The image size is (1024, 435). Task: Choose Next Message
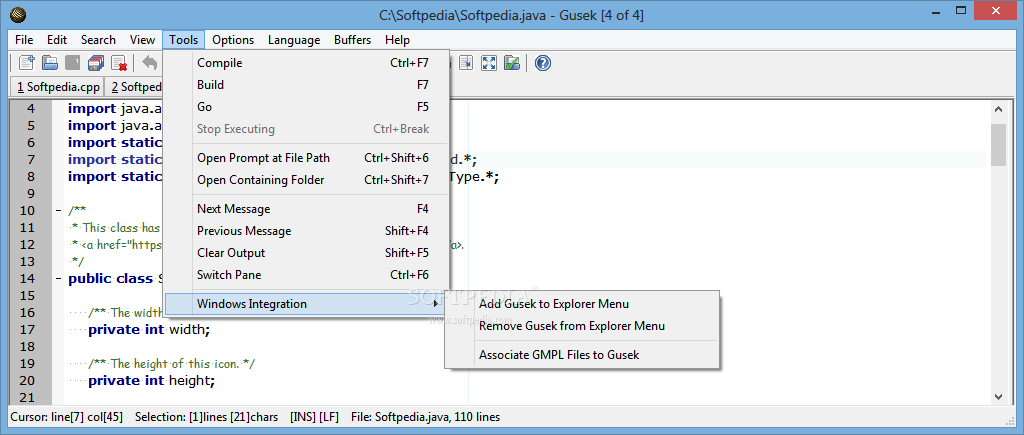(x=306, y=209)
